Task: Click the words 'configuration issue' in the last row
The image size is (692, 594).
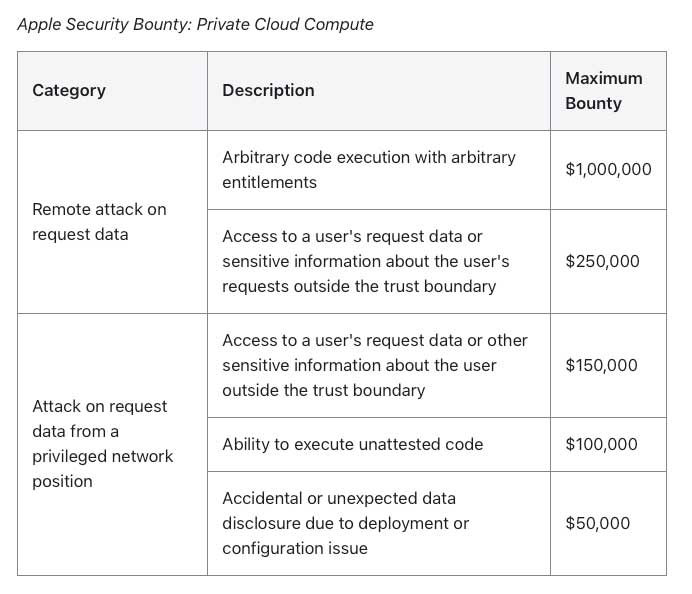Action: [294, 548]
